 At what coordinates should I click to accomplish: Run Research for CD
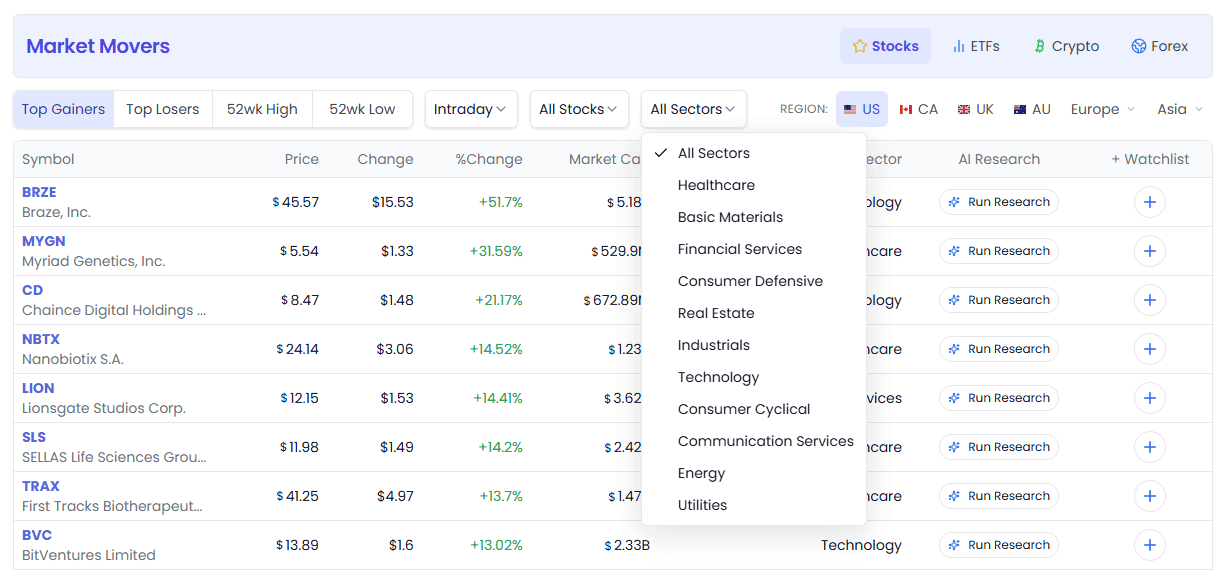click(x=998, y=300)
